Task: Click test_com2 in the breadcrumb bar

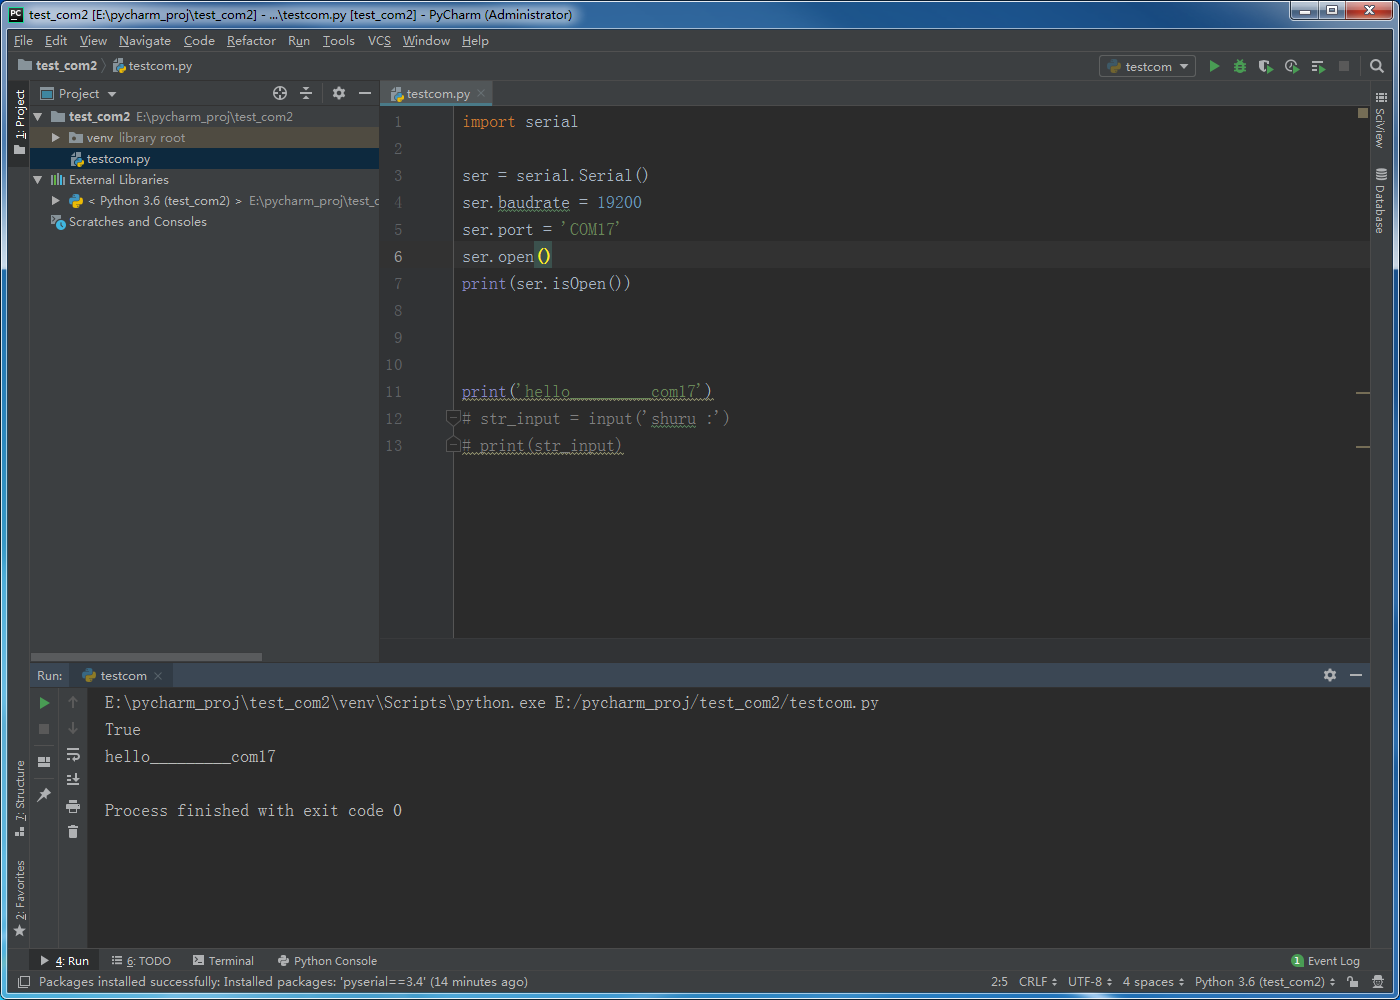Action: click(x=58, y=66)
